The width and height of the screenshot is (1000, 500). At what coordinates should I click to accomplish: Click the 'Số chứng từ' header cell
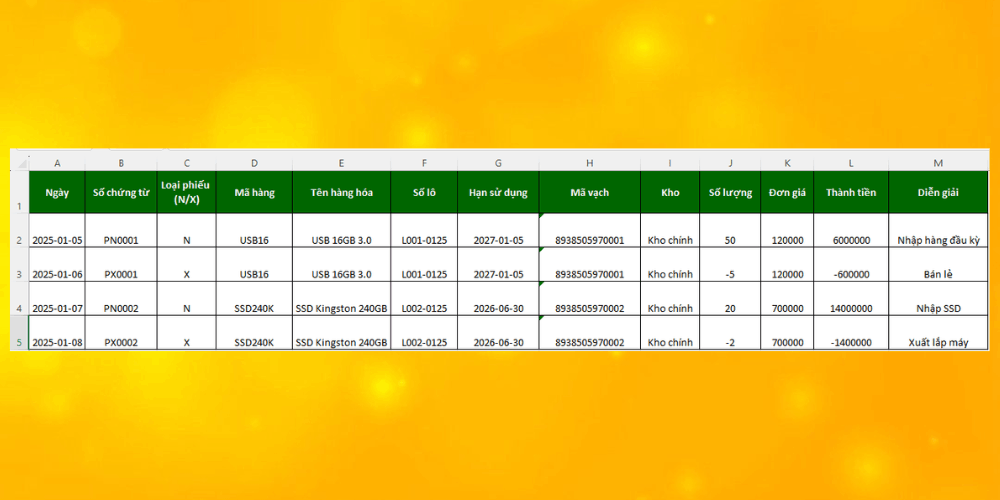(121, 192)
